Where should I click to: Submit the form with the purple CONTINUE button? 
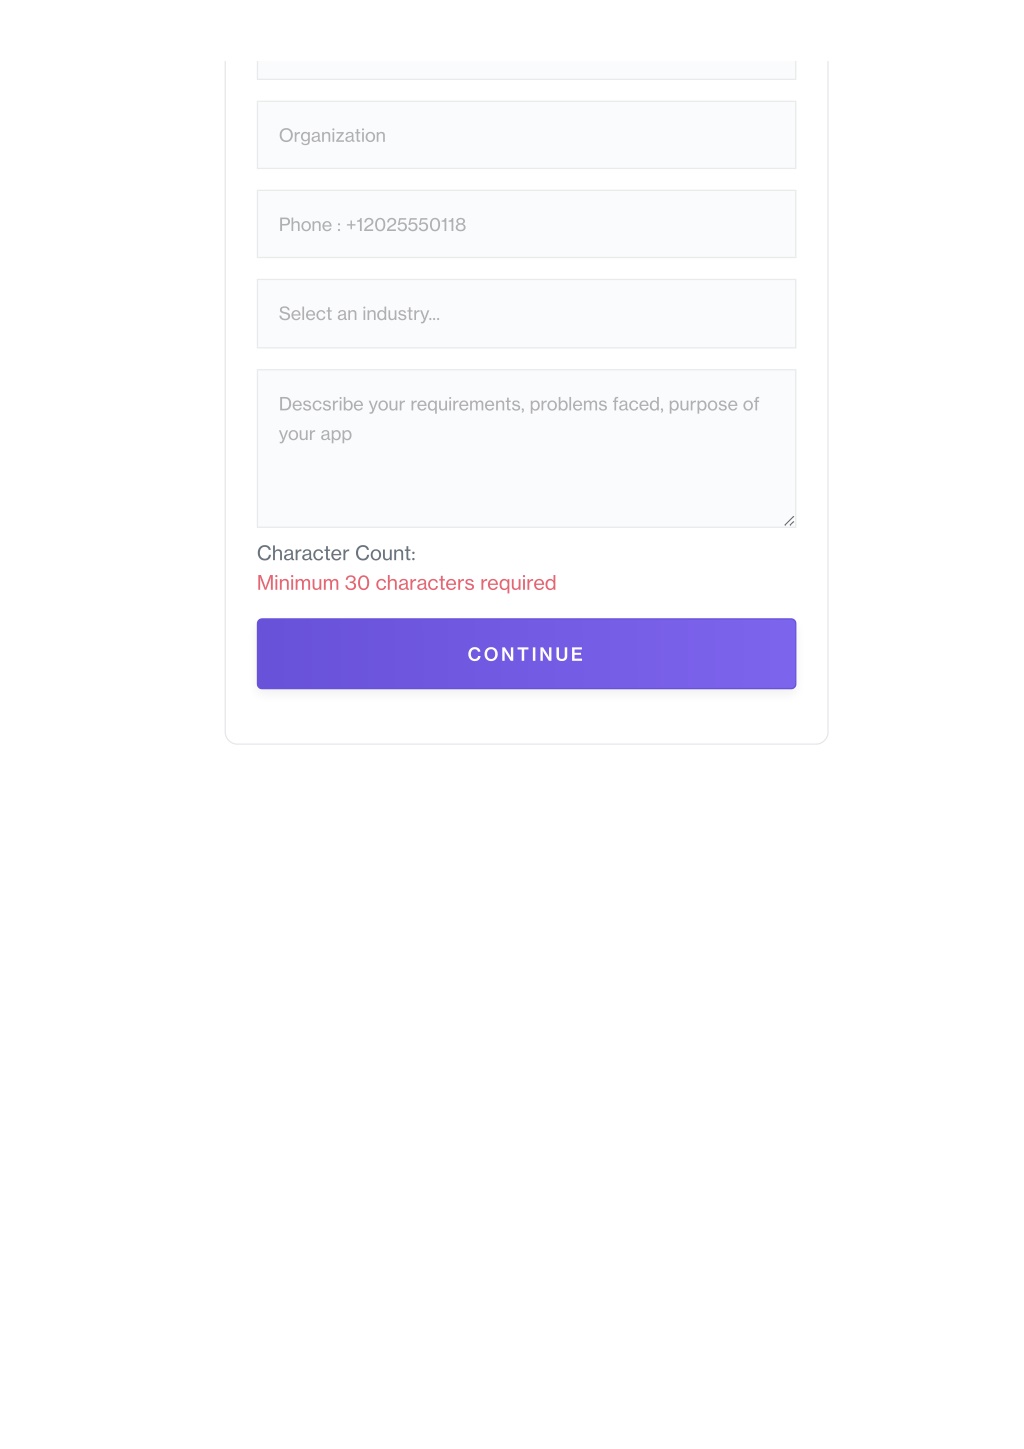tap(526, 654)
